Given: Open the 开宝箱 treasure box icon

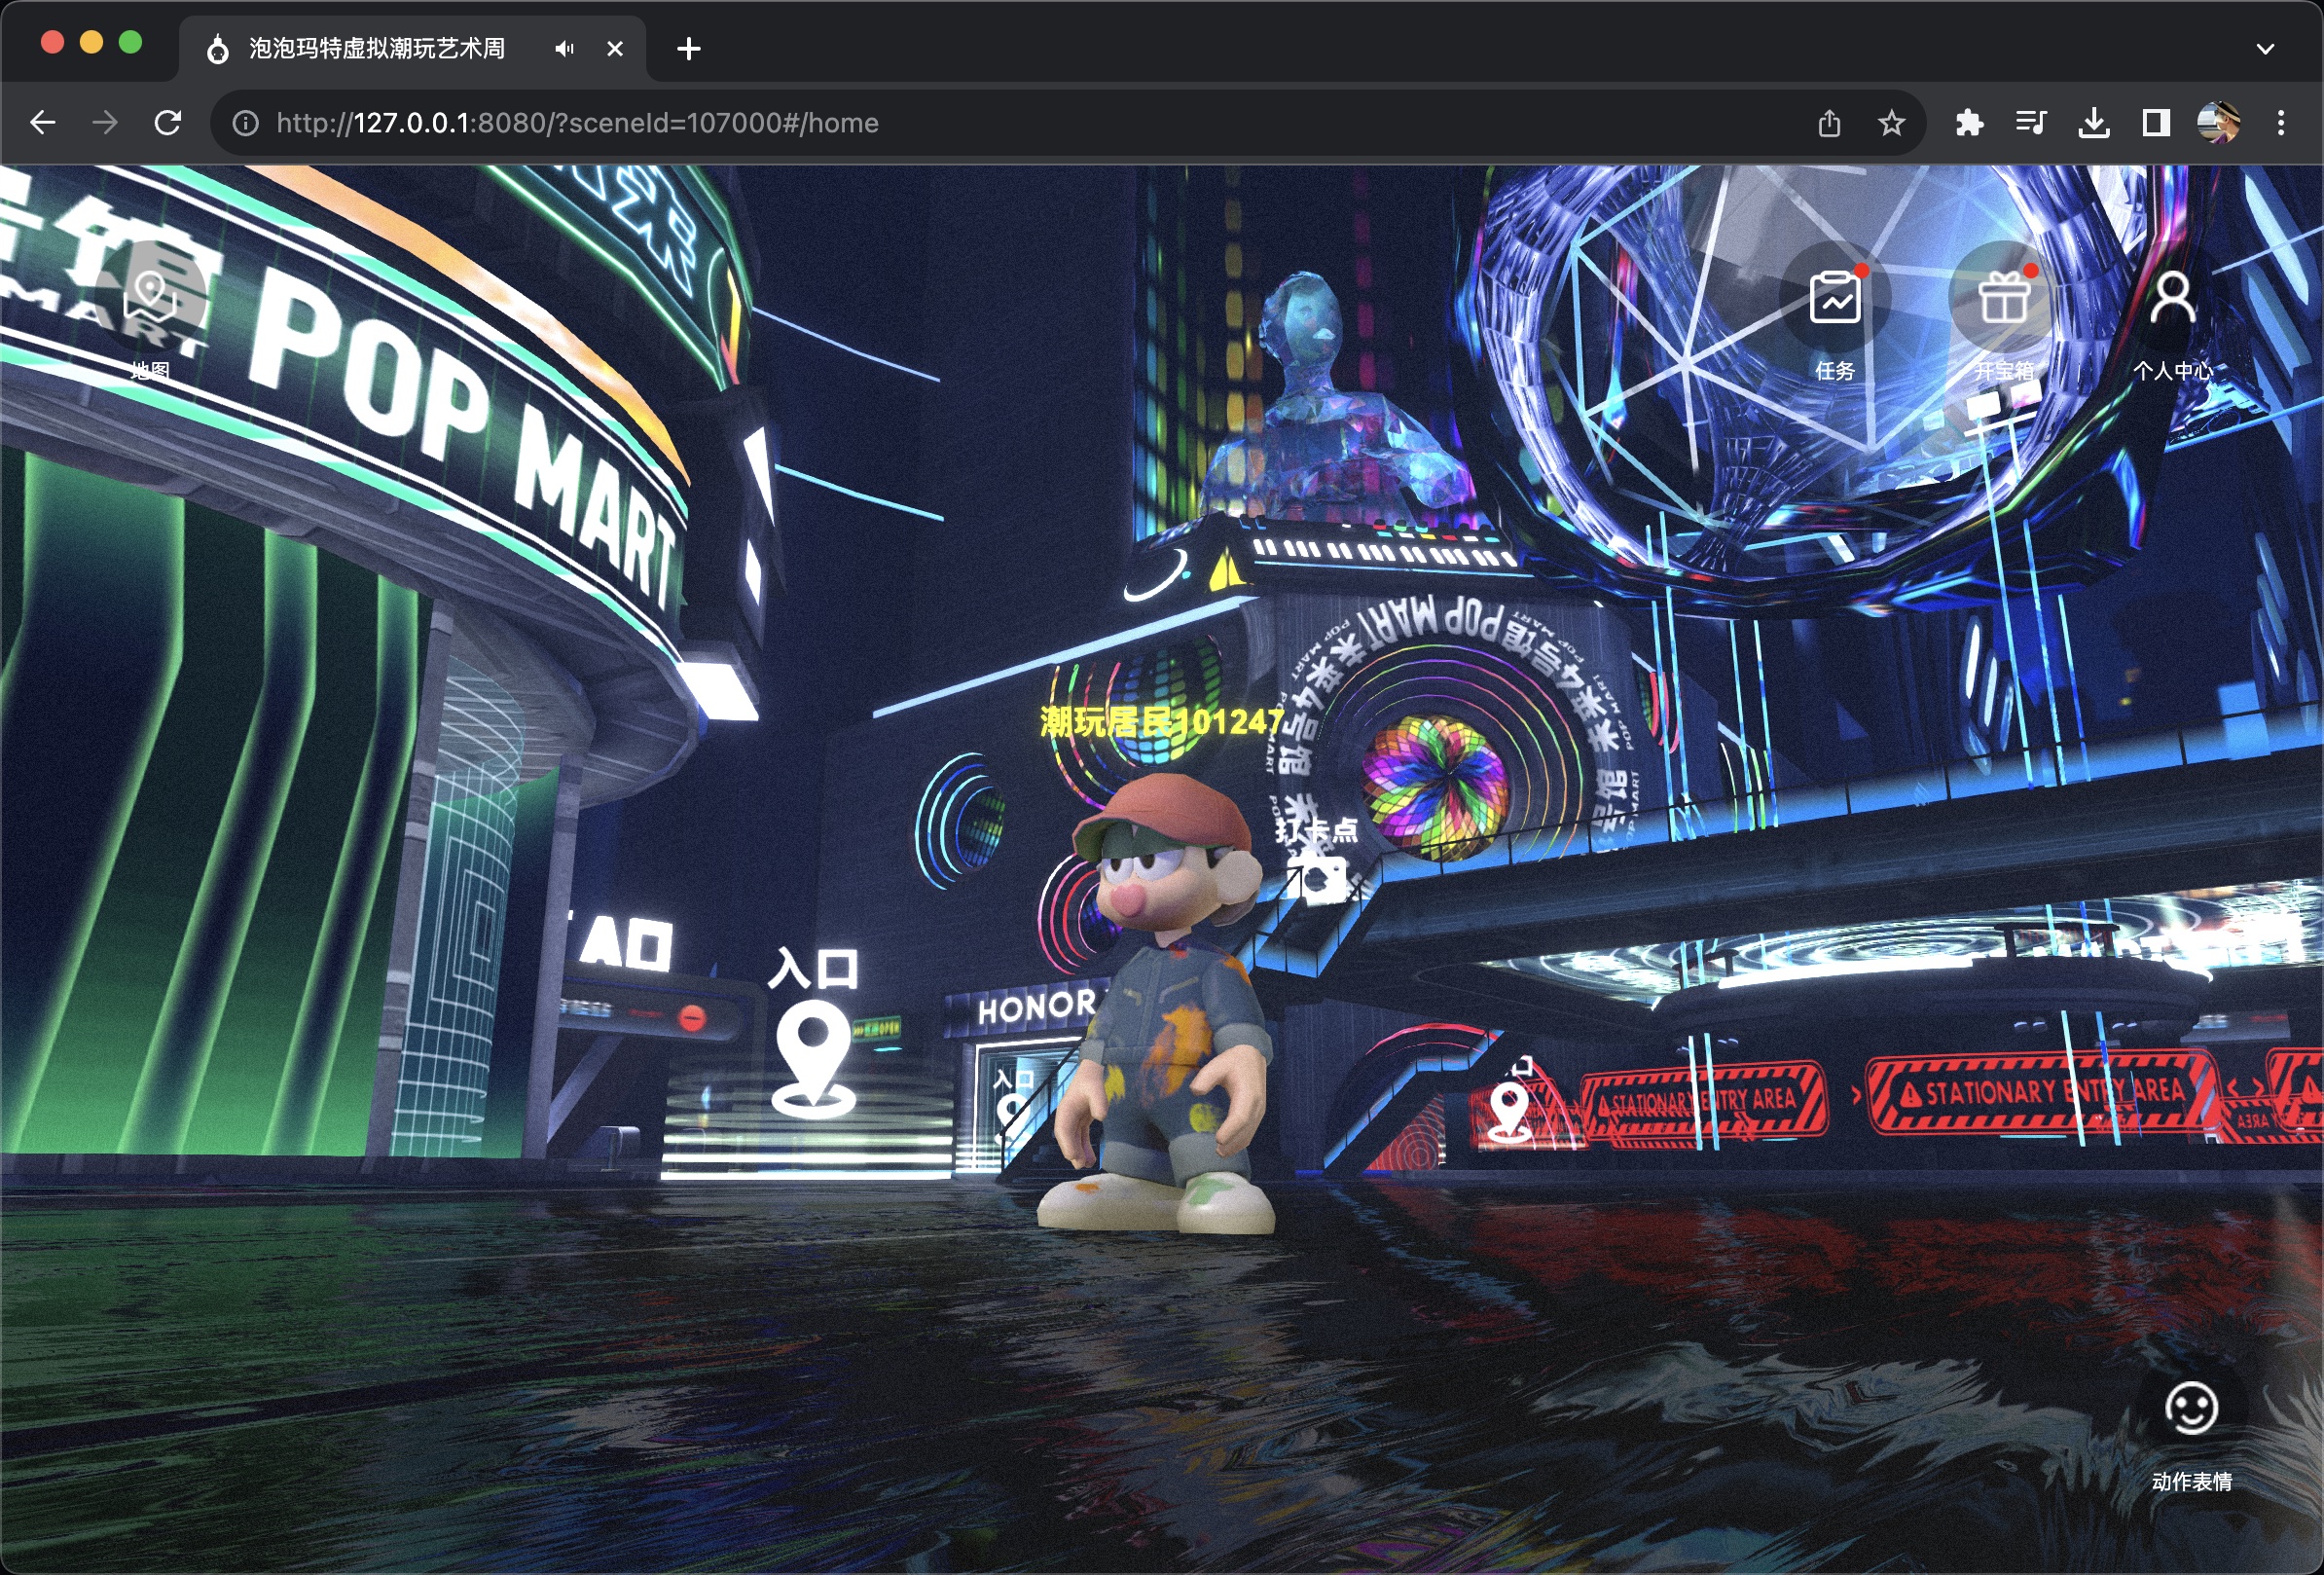Looking at the screenshot, I should pos(2003,299).
